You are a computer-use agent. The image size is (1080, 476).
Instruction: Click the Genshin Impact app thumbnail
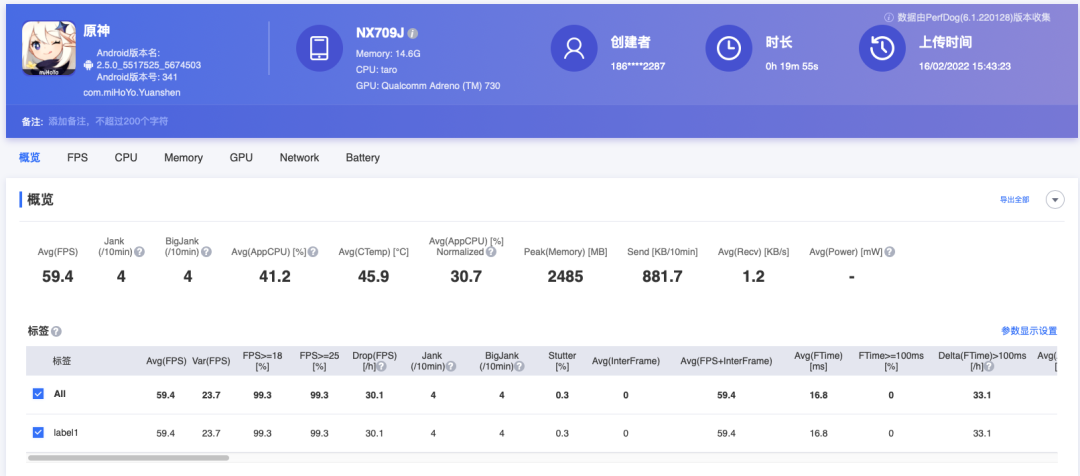pos(50,51)
